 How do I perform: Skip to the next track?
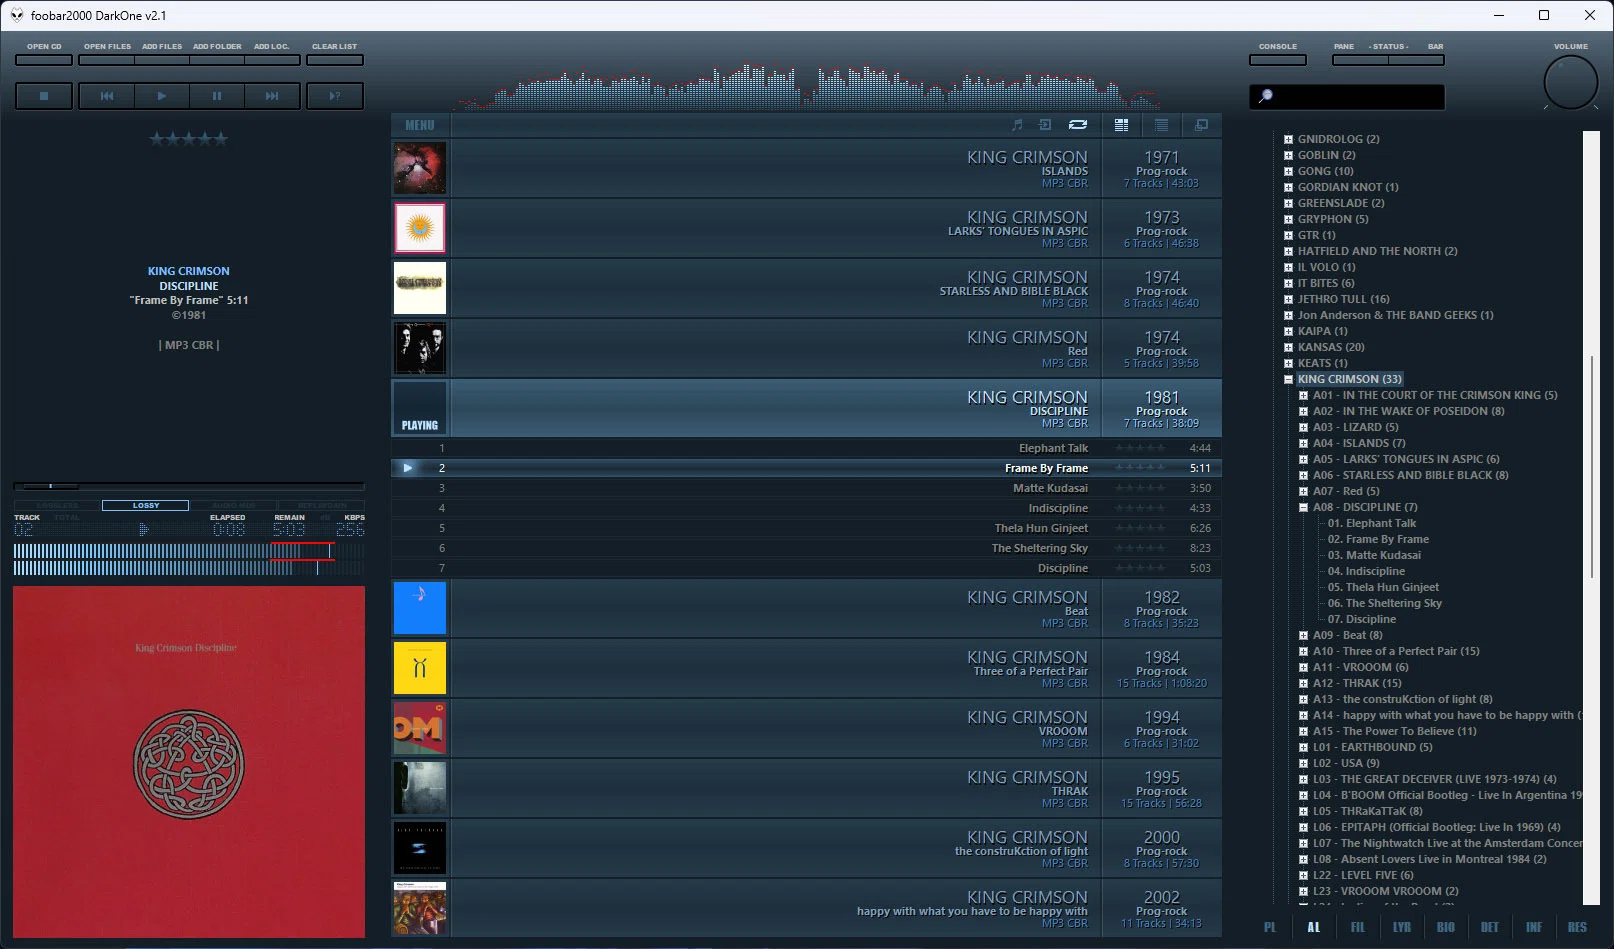point(272,96)
